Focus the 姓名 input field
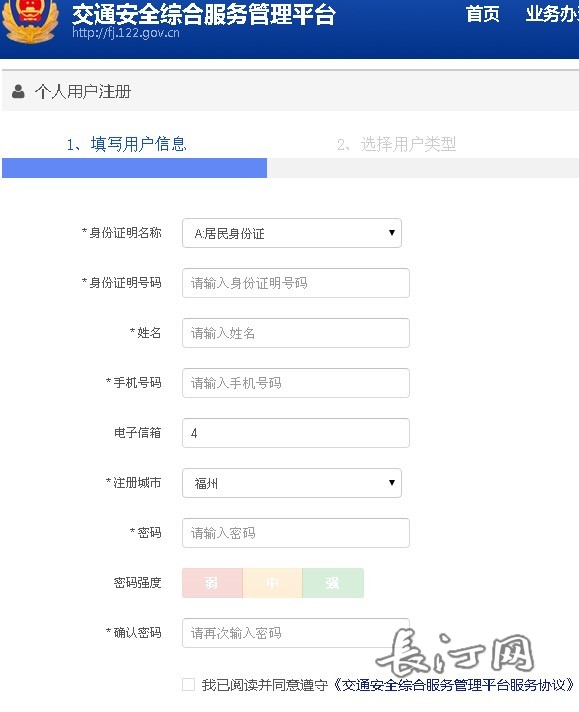Screen dimensions: 579x712 296,333
